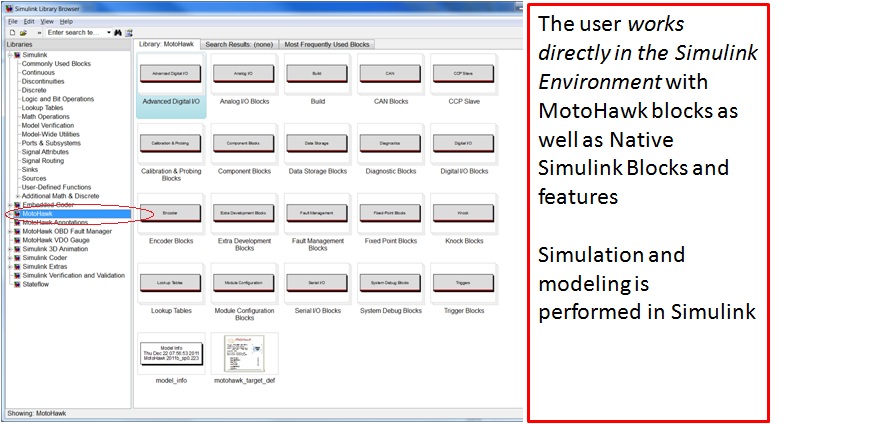Open the Diagnostic Blocks library

[391, 143]
